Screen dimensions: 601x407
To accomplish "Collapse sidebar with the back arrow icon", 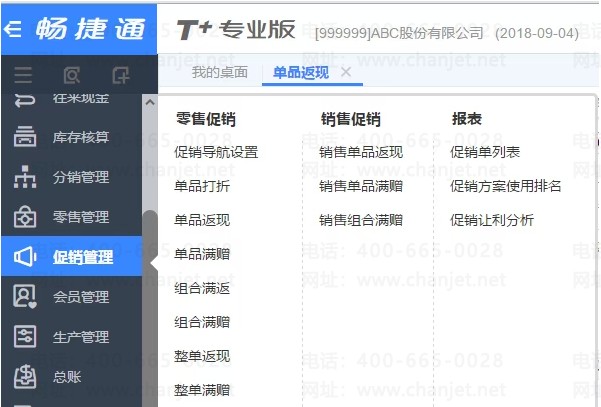I will click(x=12, y=29).
